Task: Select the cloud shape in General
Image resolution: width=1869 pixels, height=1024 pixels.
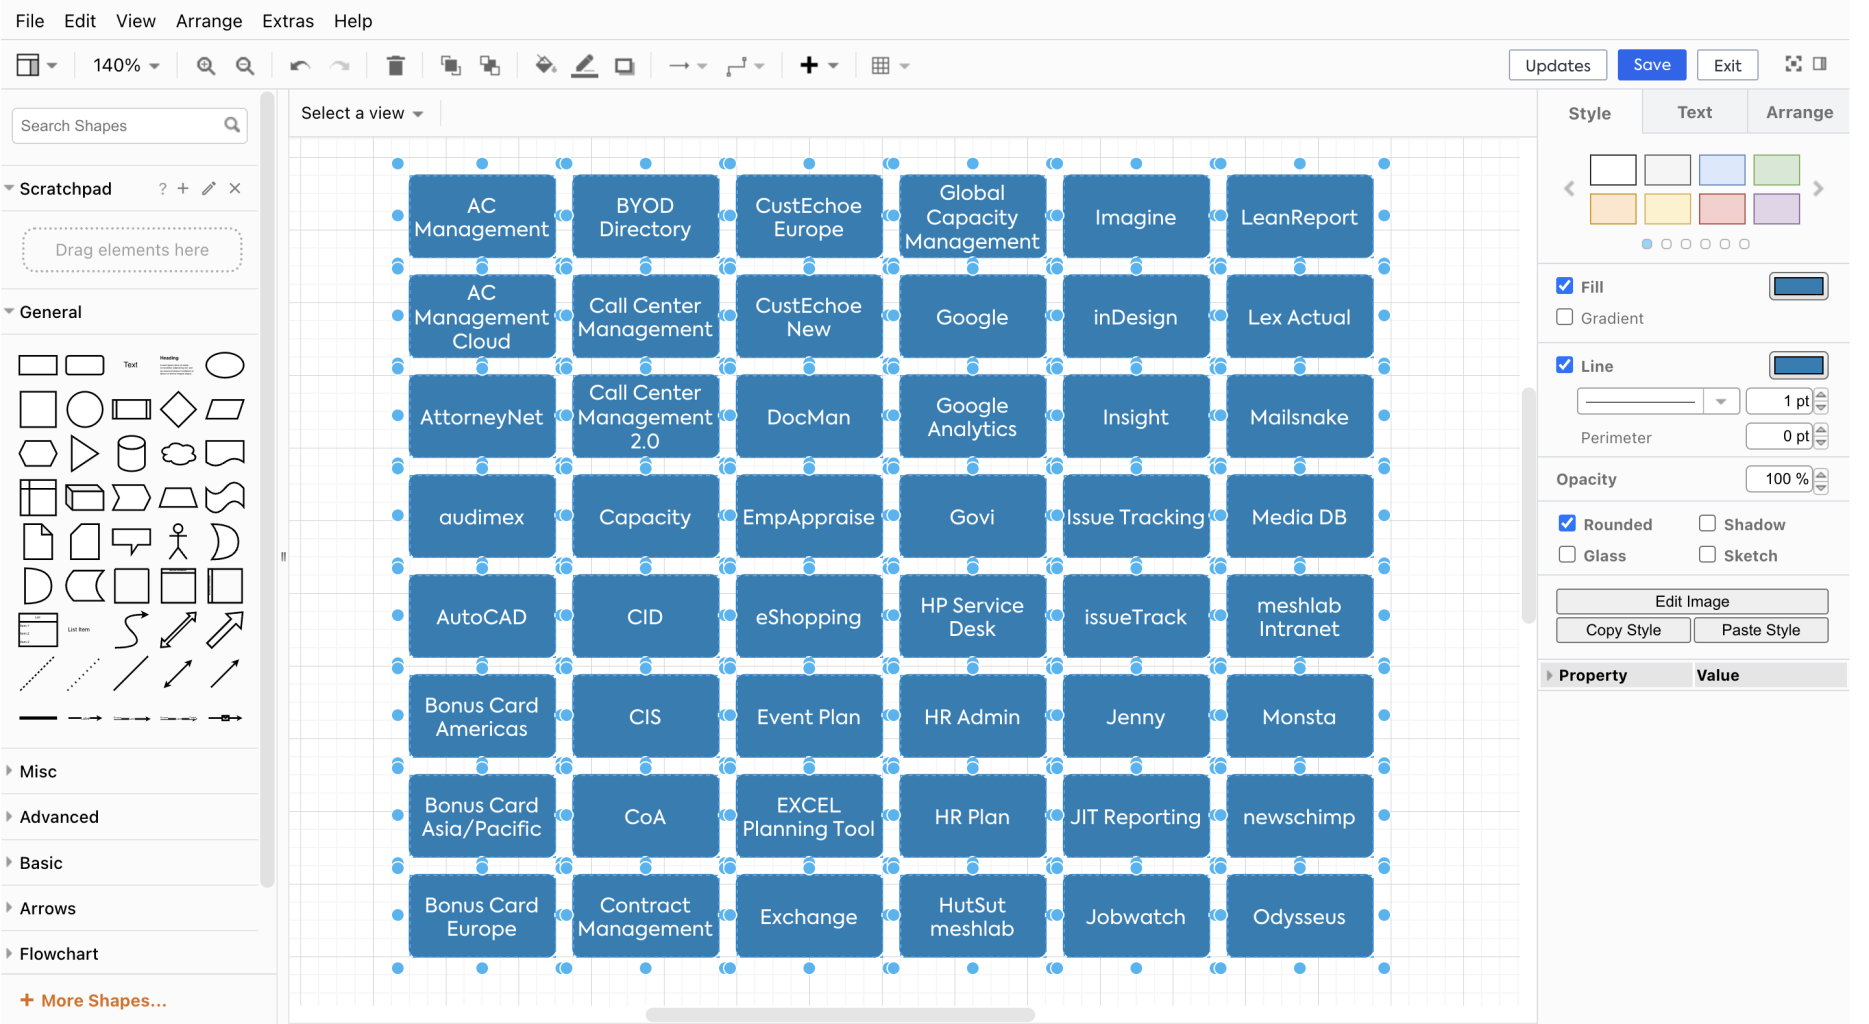Action: [178, 453]
